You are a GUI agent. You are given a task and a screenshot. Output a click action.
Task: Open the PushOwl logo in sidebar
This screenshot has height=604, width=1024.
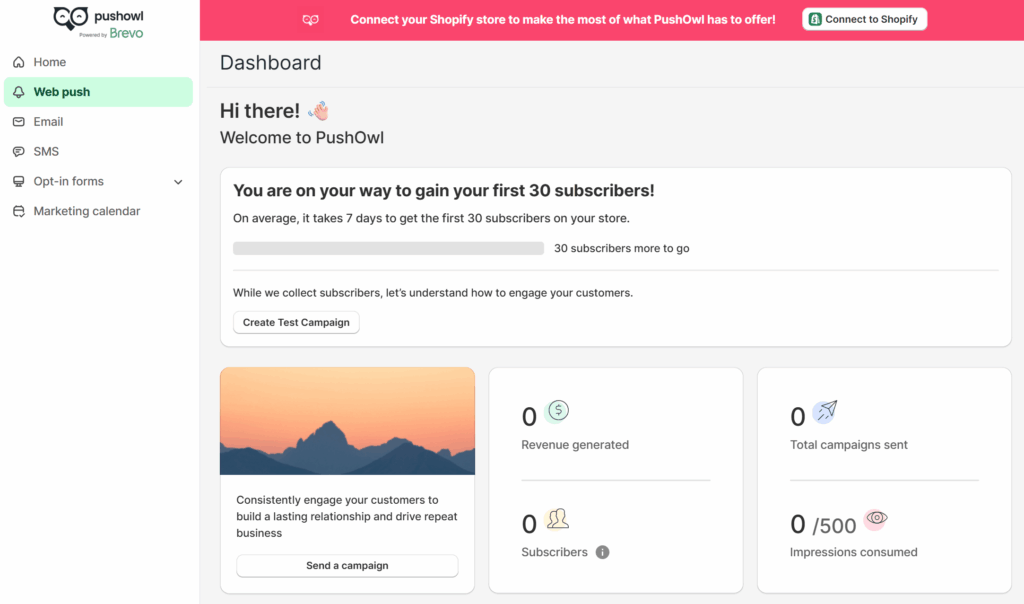(x=97, y=21)
